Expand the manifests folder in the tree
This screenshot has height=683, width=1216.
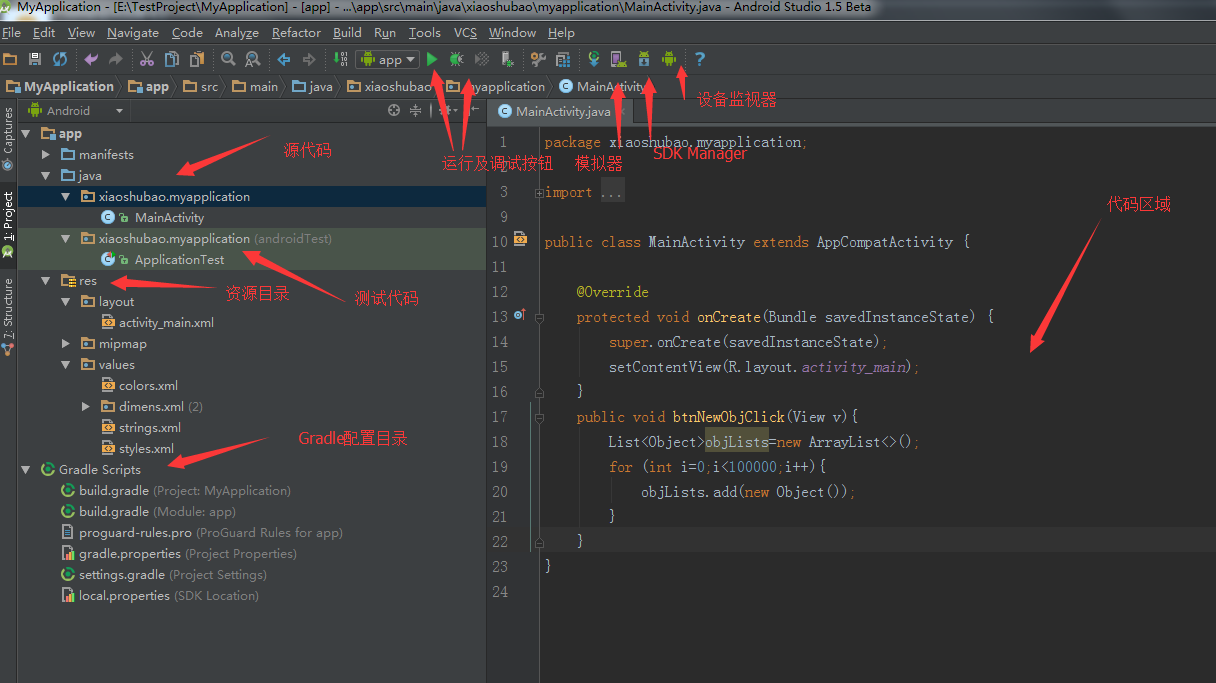(46, 155)
